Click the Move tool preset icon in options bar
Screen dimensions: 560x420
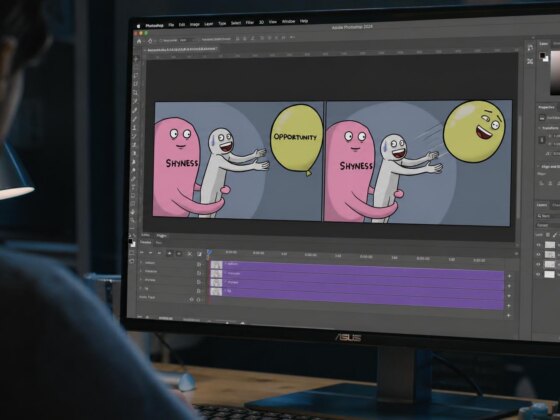click(150, 41)
